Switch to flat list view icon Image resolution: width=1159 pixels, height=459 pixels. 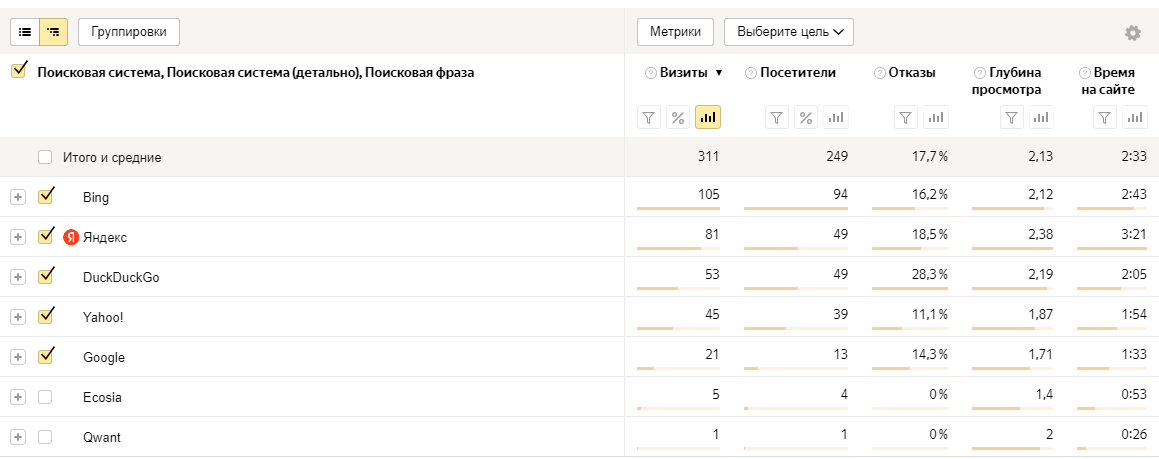pyautogui.click(x=24, y=32)
